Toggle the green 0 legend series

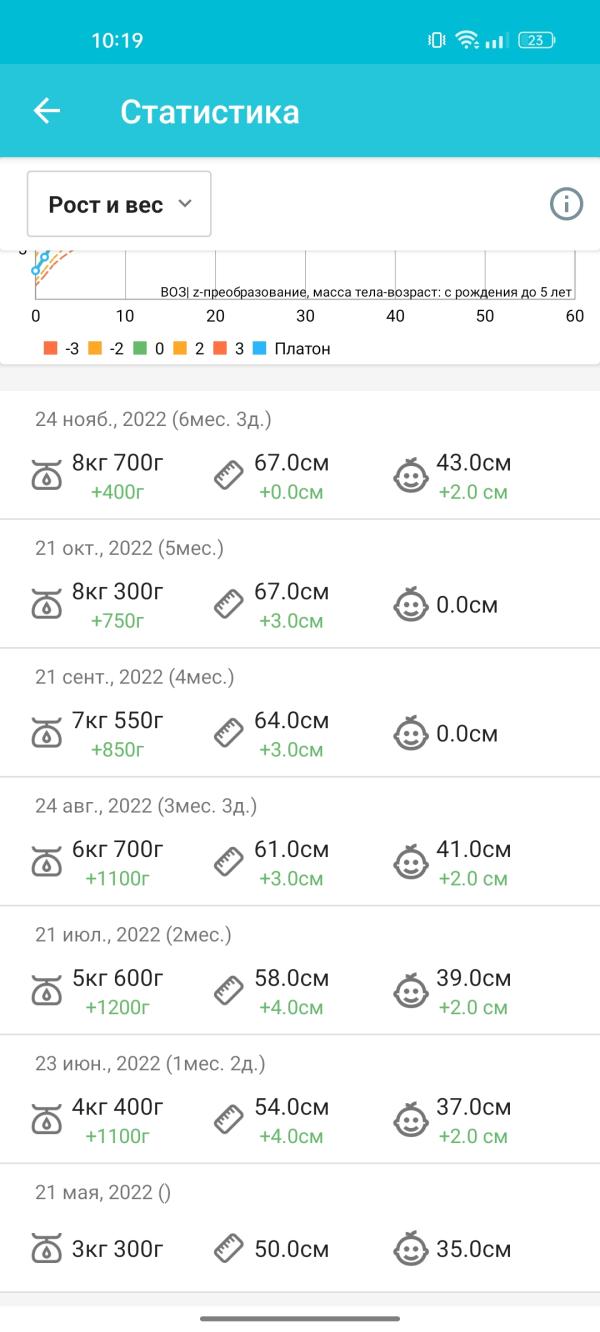click(x=148, y=349)
